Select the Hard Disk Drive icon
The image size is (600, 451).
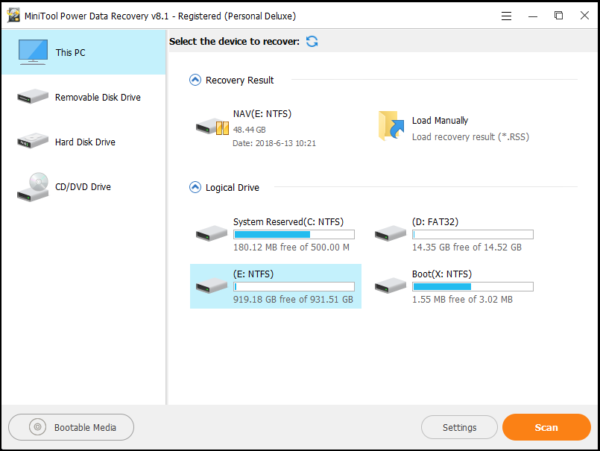click(x=33, y=141)
